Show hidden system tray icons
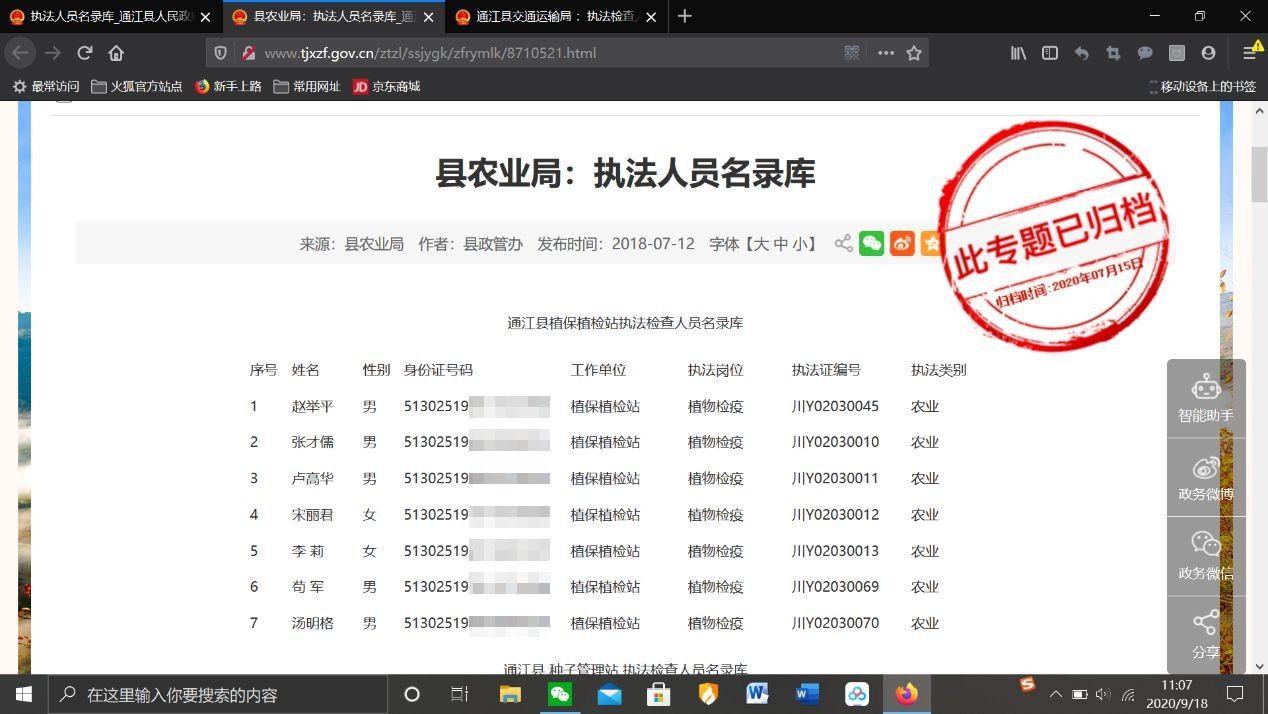Viewport: 1268px width, 714px height. 1055,694
